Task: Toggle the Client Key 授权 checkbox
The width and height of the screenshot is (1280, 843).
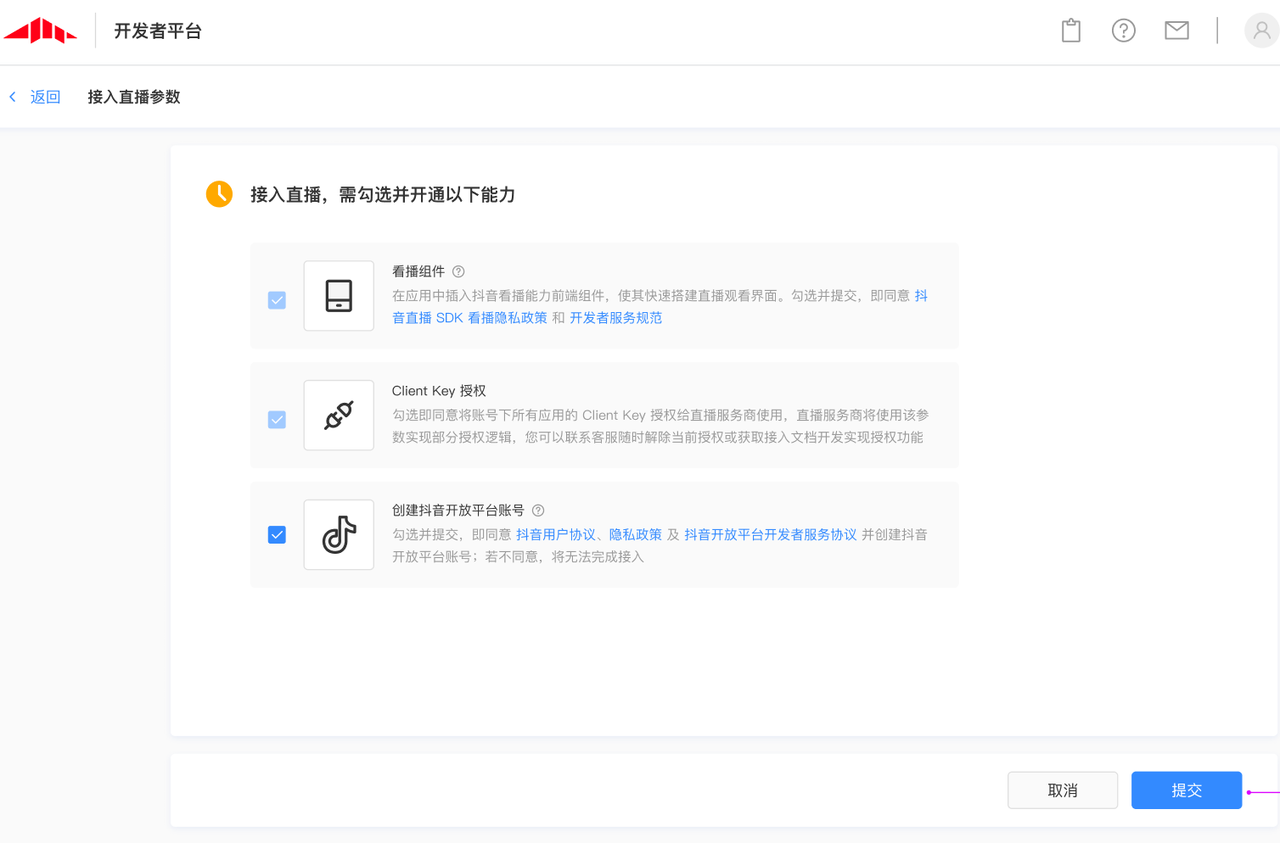Action: (277, 420)
